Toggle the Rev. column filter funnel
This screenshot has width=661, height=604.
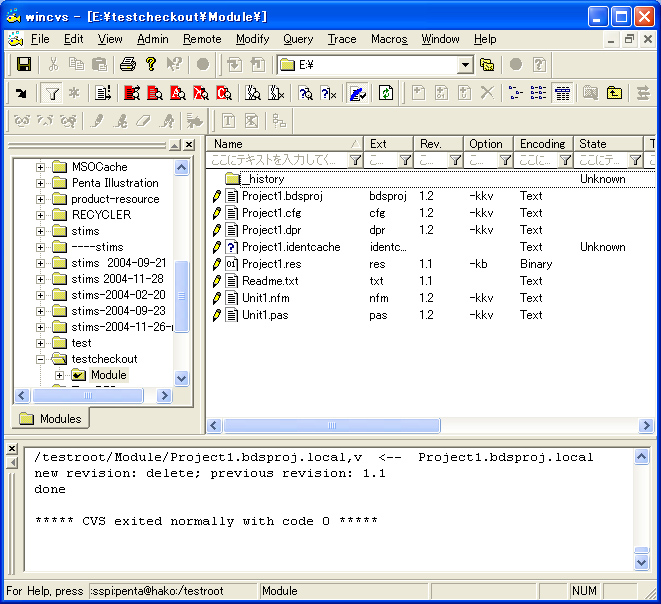coord(455,160)
